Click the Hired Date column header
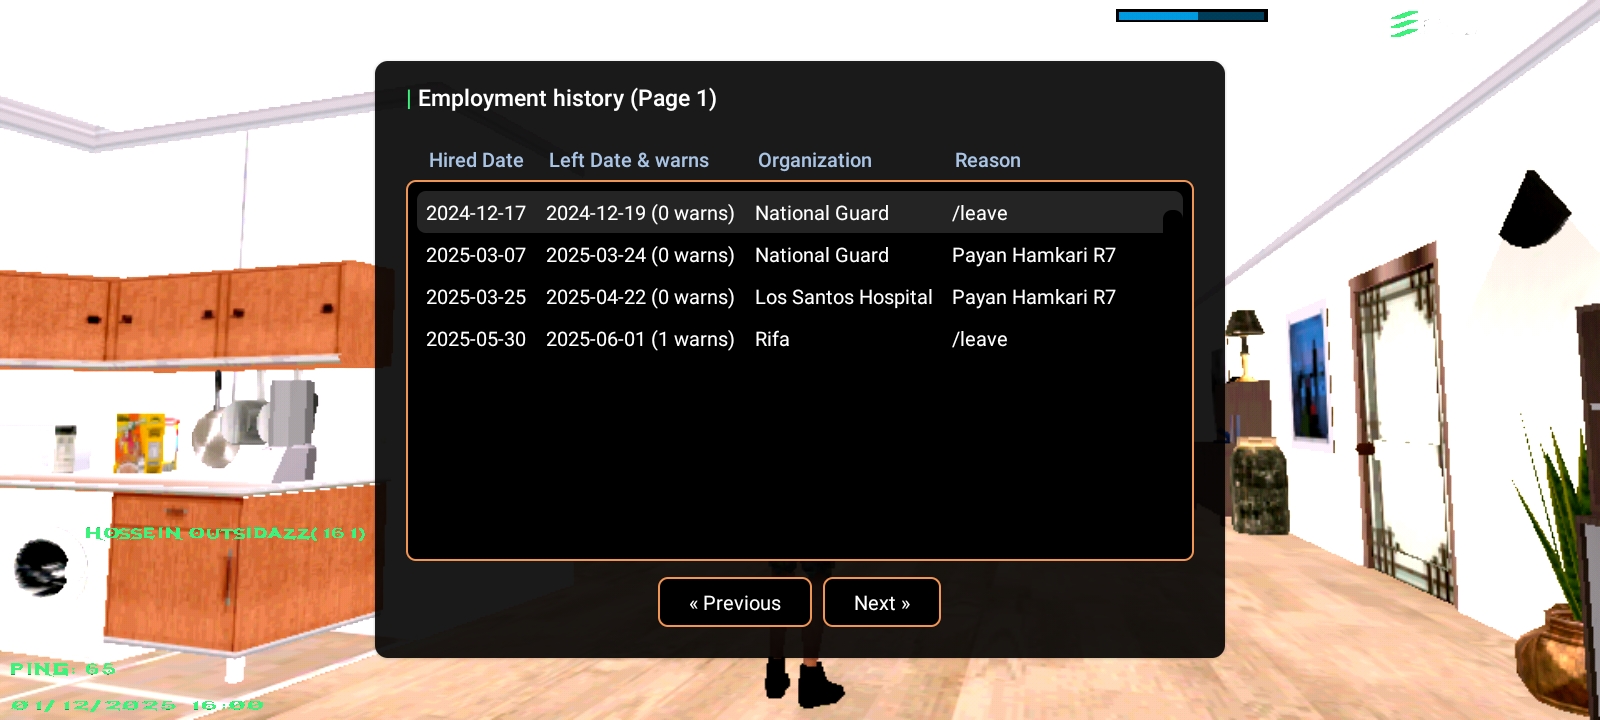 click(476, 160)
